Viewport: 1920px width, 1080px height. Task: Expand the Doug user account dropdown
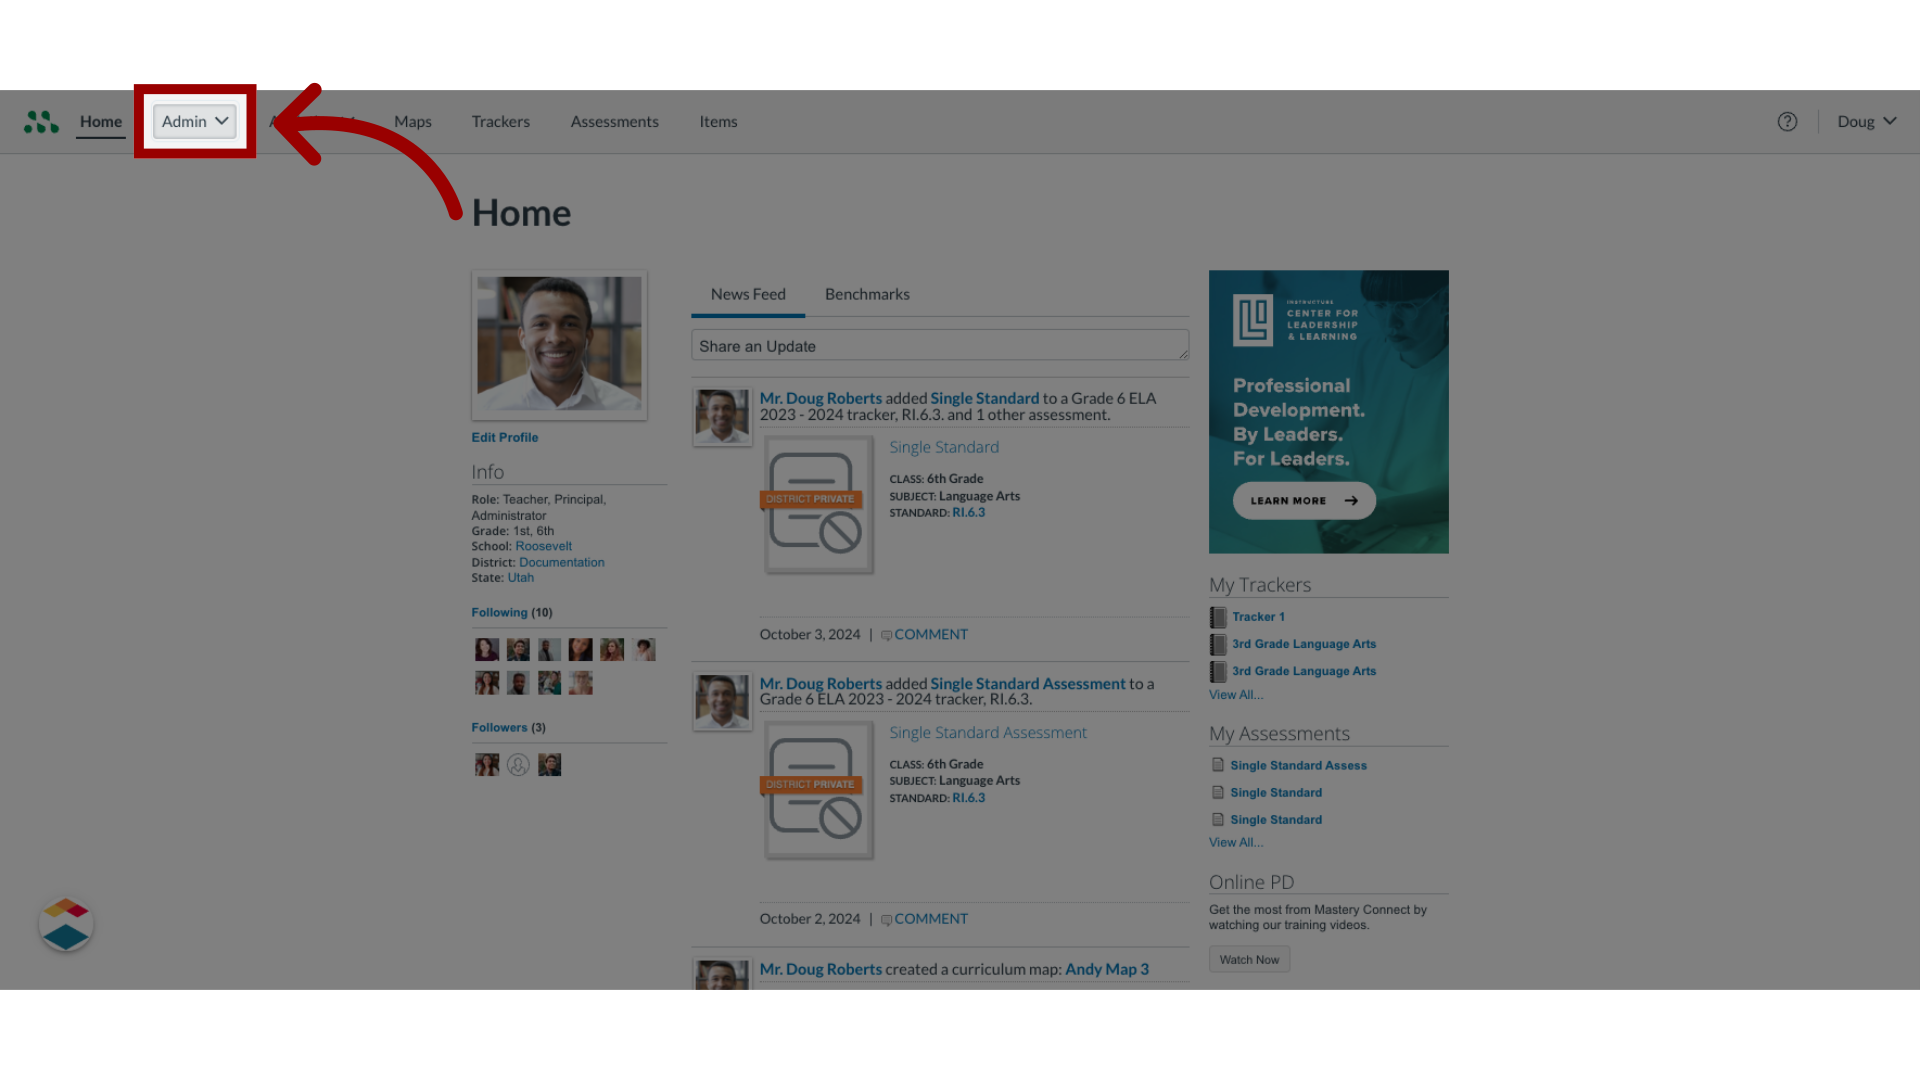click(1865, 120)
